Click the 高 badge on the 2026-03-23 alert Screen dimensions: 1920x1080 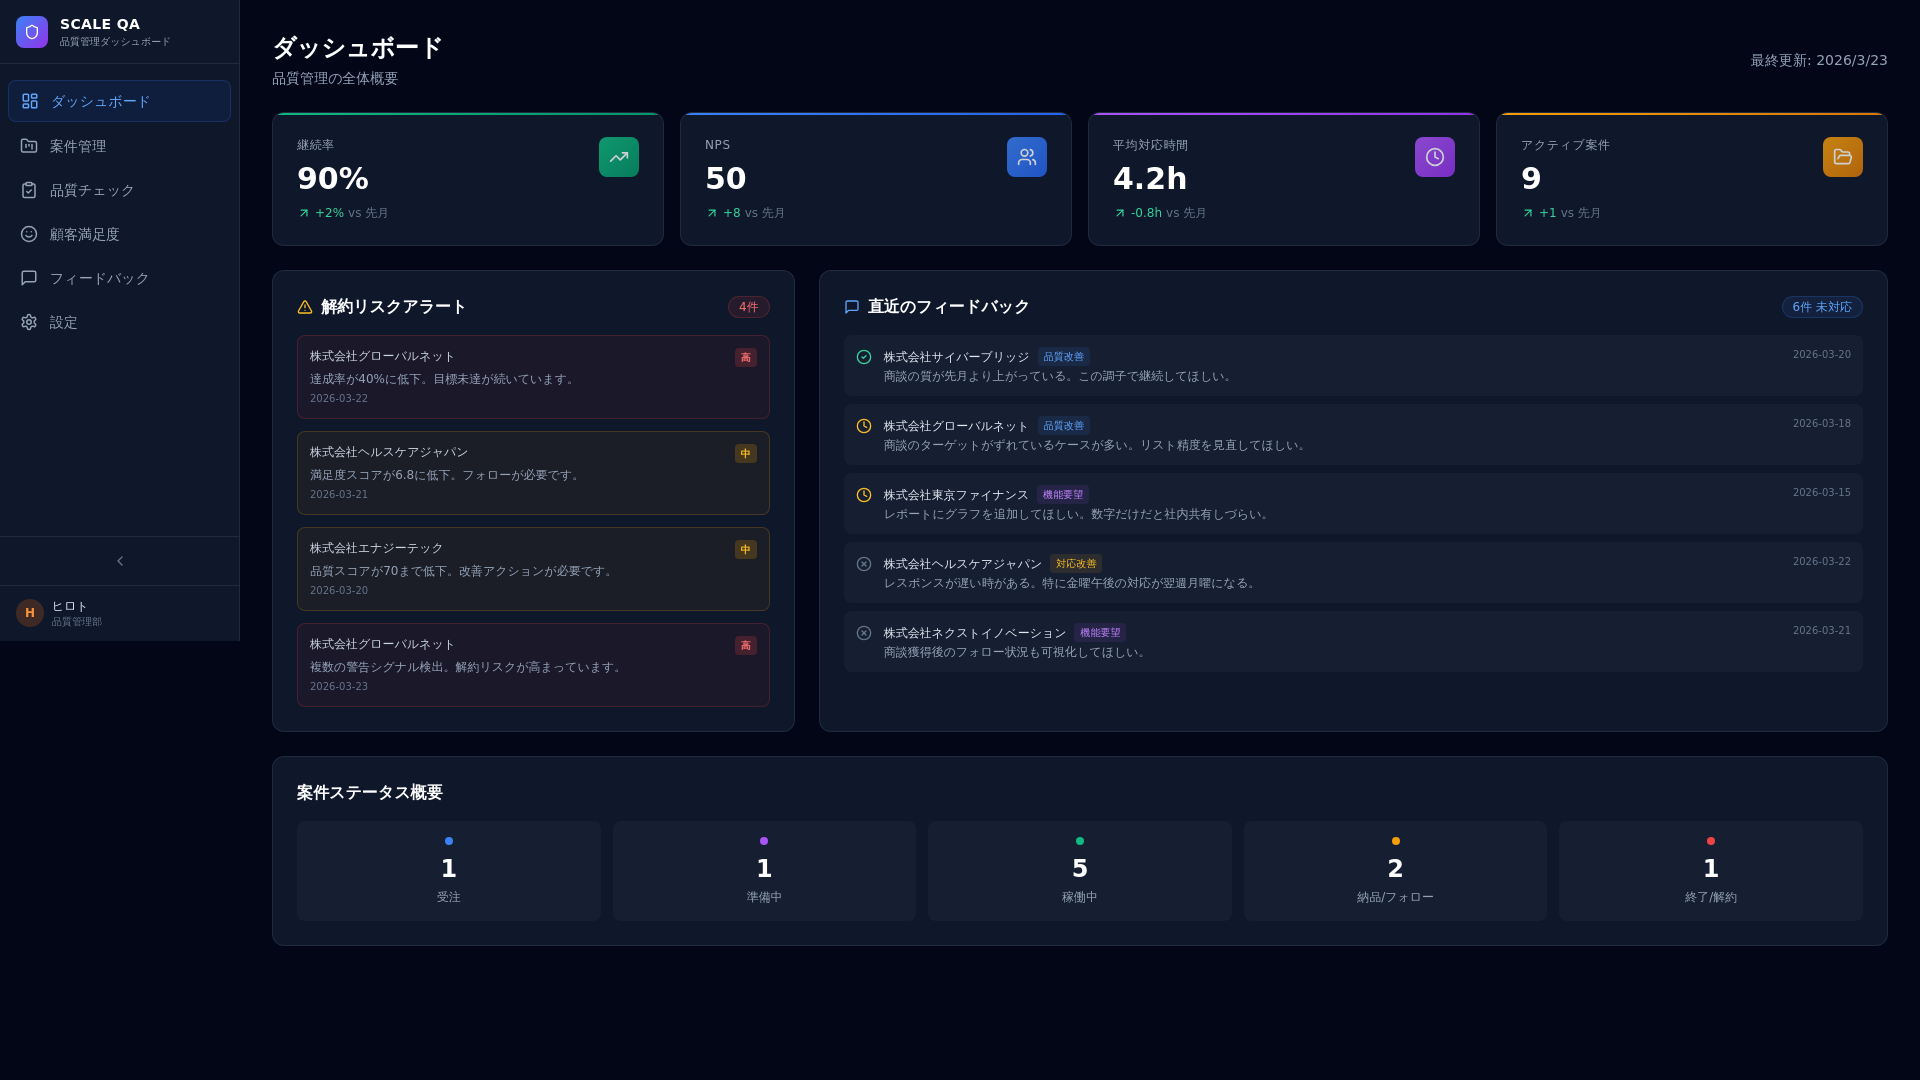tap(746, 646)
